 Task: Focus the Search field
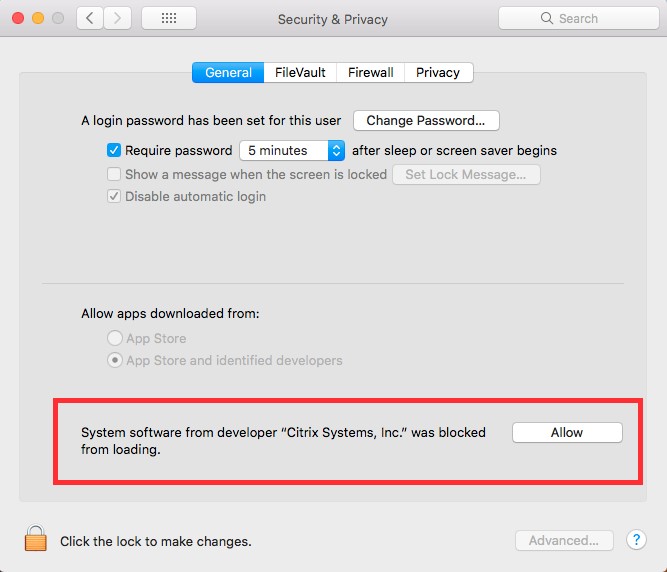579,18
